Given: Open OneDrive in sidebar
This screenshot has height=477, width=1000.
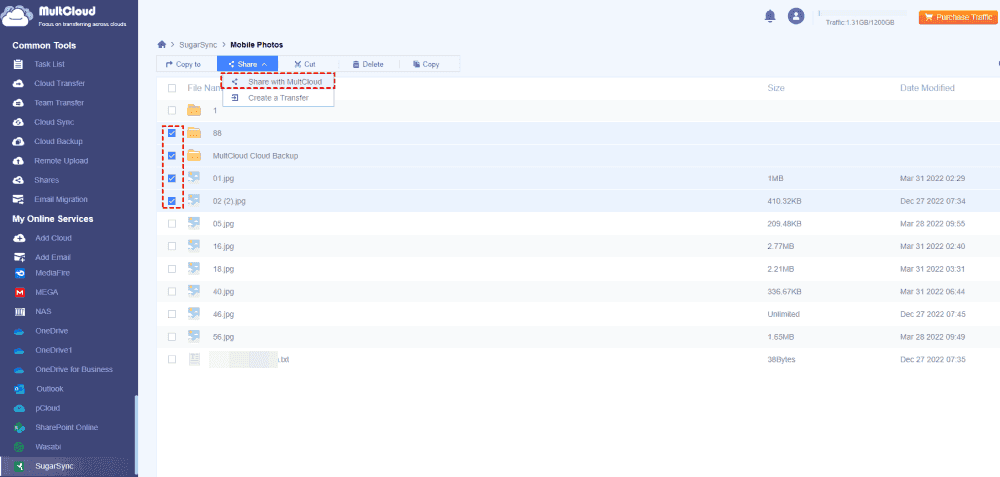Looking at the screenshot, I should click(x=52, y=331).
